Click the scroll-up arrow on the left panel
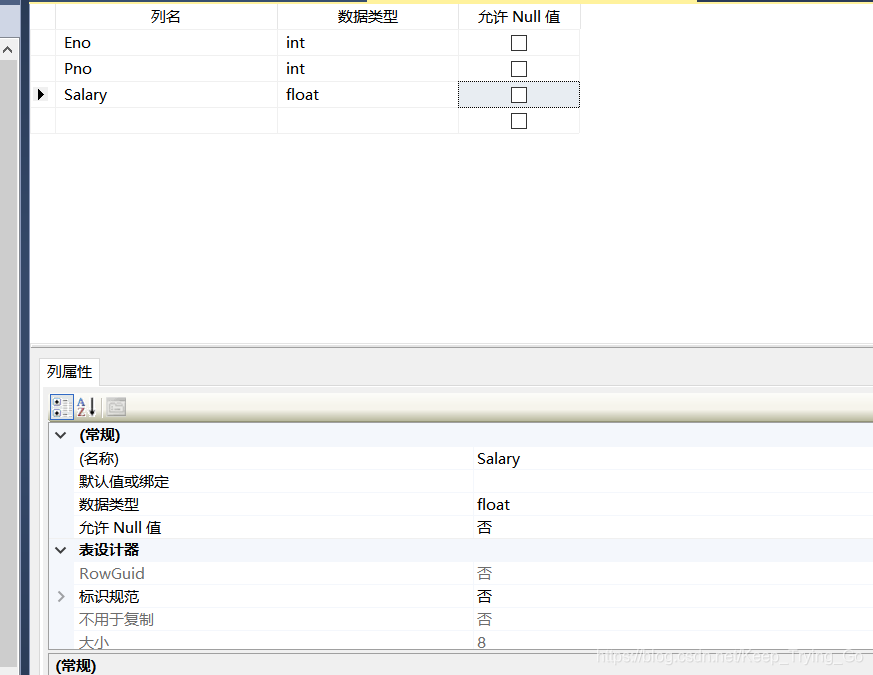The width and height of the screenshot is (873, 675). tap(8, 50)
